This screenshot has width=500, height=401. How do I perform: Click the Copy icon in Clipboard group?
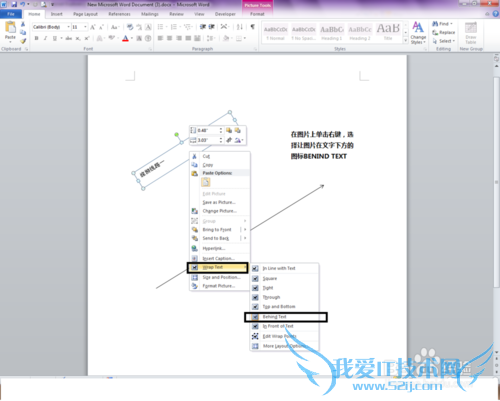pos(23,32)
